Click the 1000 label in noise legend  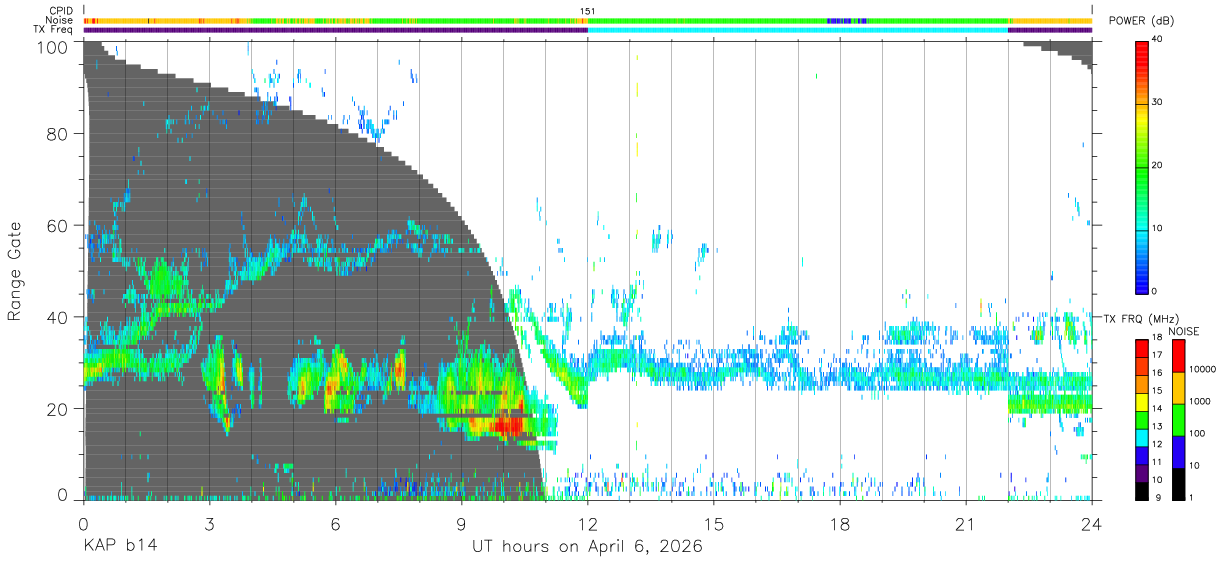[x=1200, y=401]
